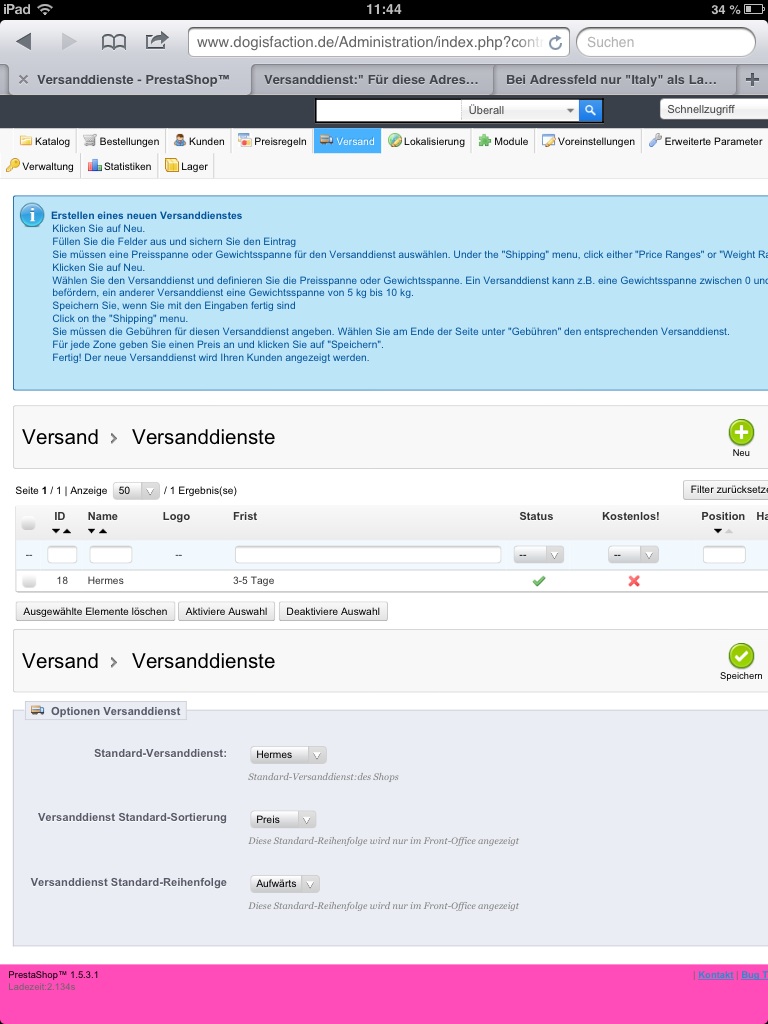The image size is (768, 1024).
Task: Open the Katalog menu
Action: point(44,141)
